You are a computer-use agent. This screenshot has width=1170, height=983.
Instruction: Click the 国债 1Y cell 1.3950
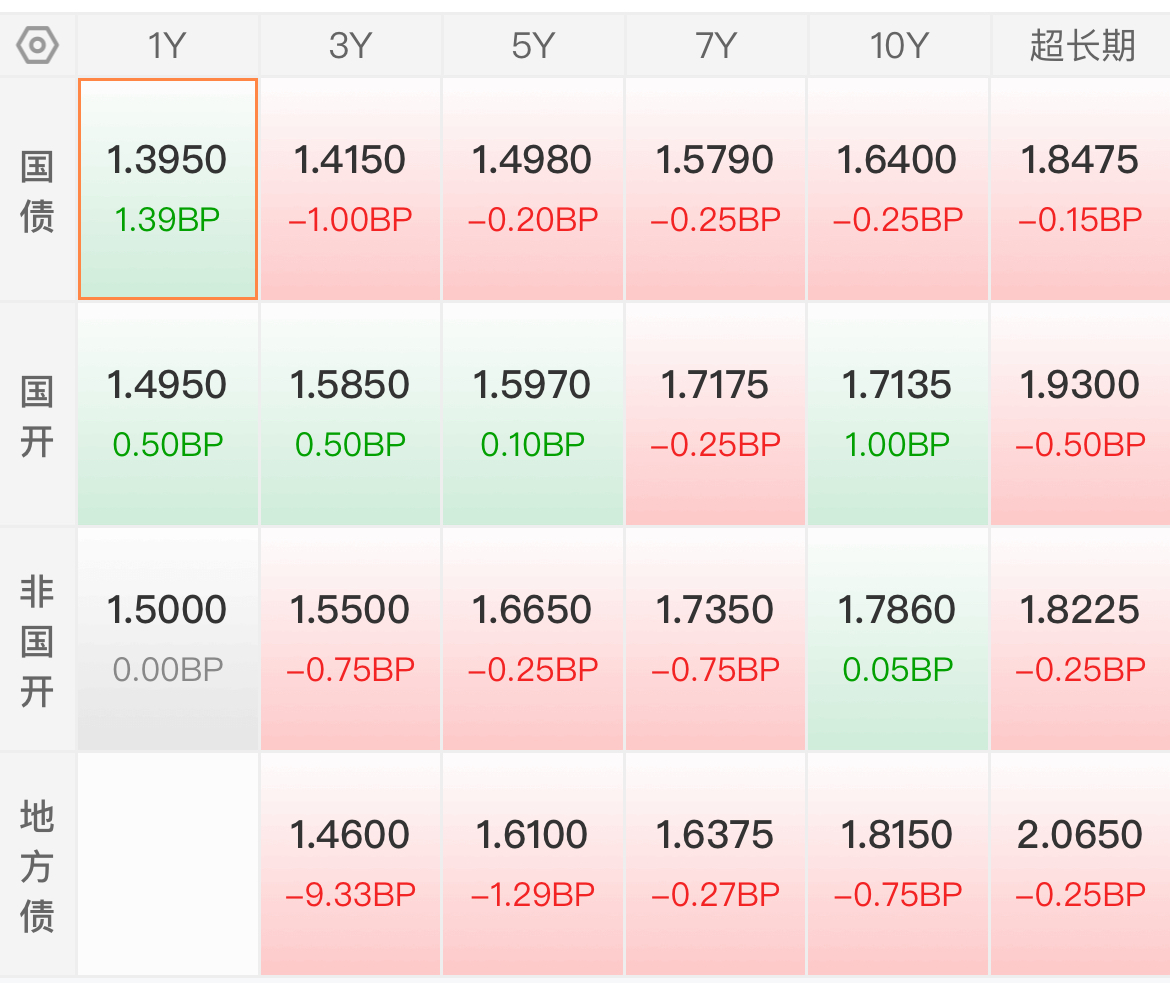[168, 190]
